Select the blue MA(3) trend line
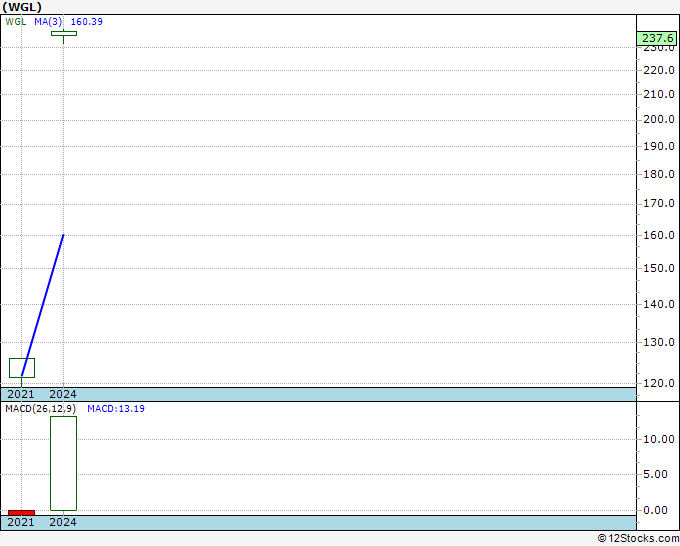The image size is (680, 546). (x=42, y=305)
